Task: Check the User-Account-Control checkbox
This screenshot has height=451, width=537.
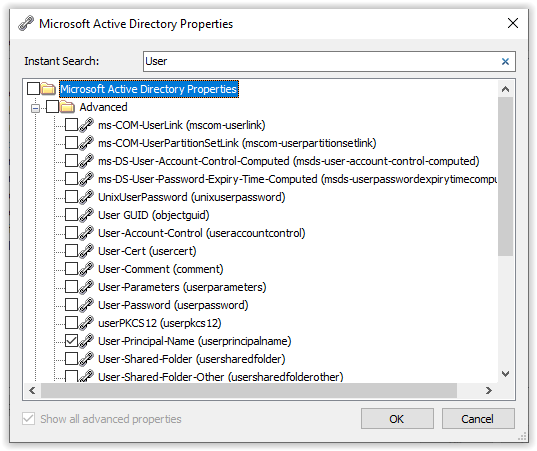Action: [71, 233]
